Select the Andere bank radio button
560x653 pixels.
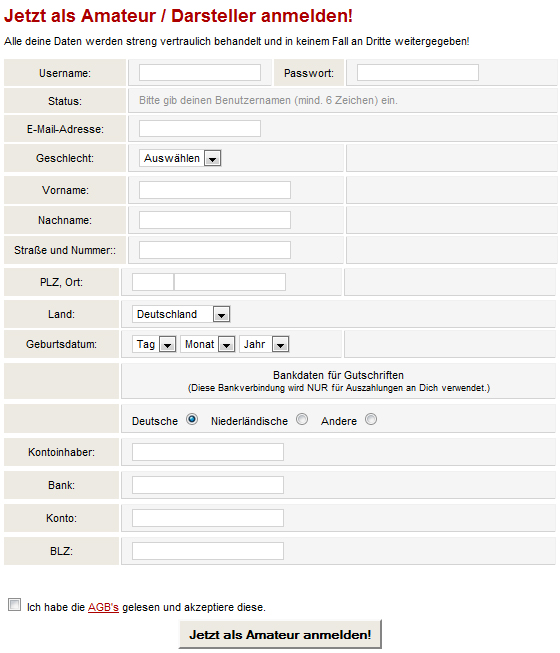click(x=371, y=419)
